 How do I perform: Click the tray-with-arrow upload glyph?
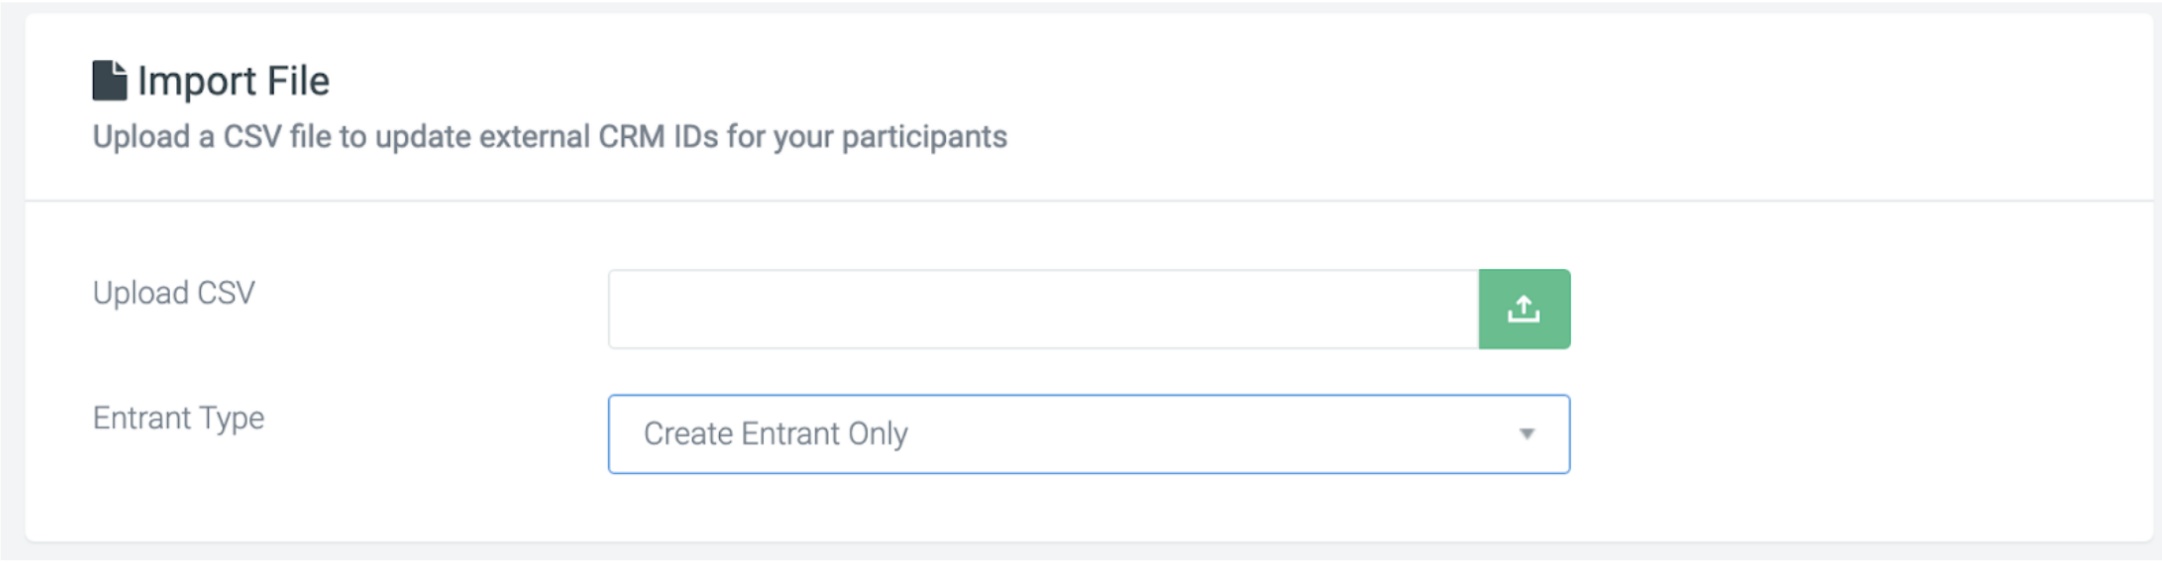1524,309
